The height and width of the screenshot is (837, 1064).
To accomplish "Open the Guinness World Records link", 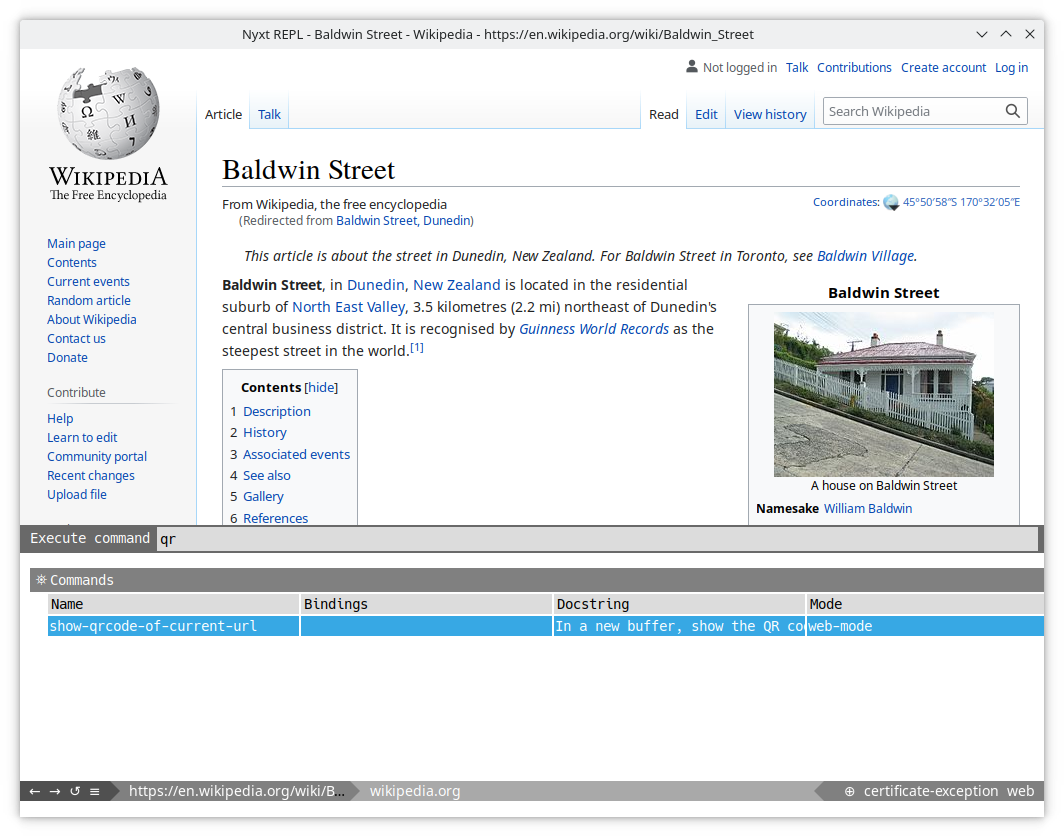I will [594, 329].
